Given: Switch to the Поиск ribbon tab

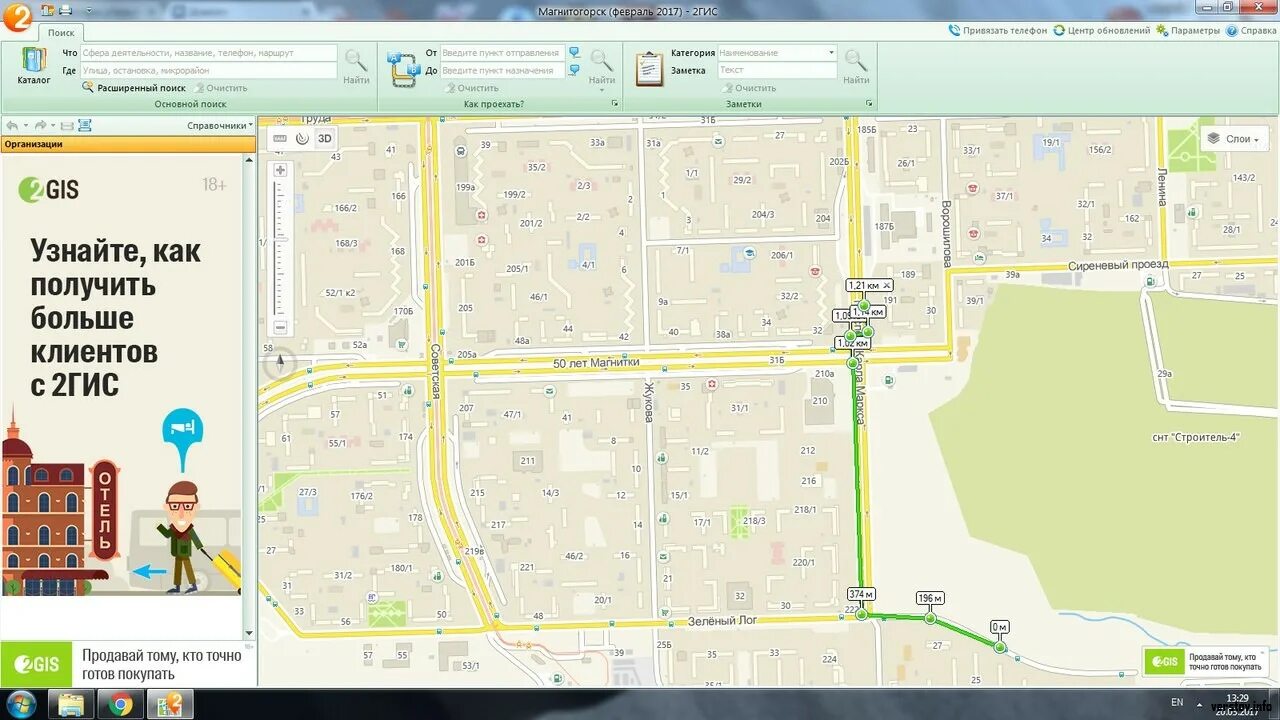Looking at the screenshot, I should click(x=61, y=32).
